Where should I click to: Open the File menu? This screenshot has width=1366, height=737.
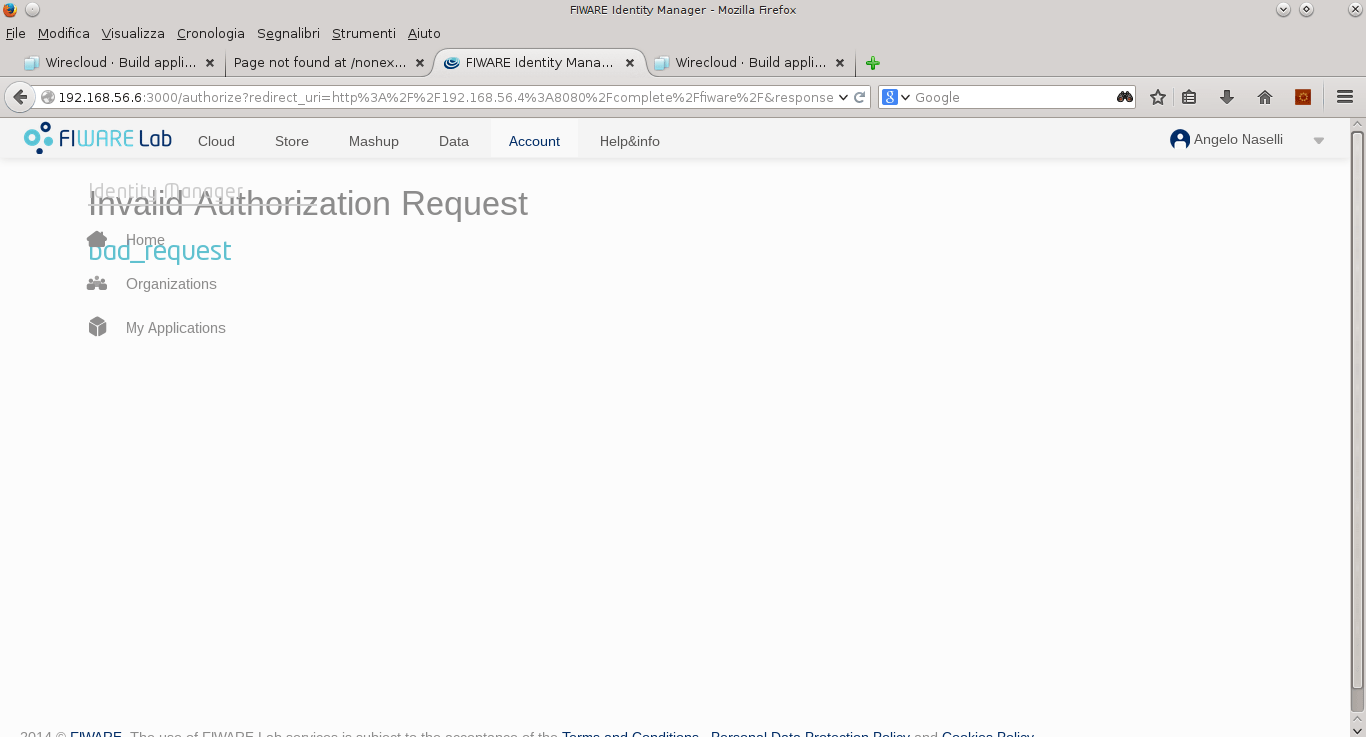pyautogui.click(x=16, y=33)
